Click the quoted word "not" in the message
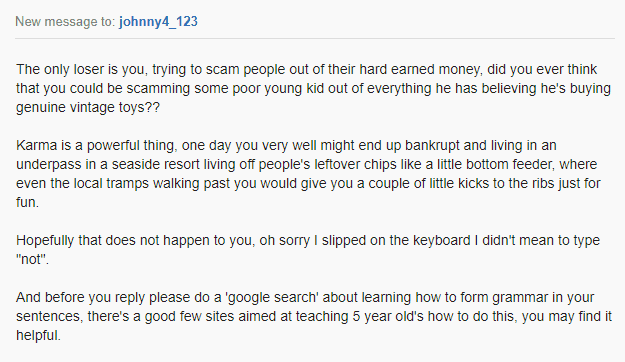The image size is (625, 362). (31, 260)
